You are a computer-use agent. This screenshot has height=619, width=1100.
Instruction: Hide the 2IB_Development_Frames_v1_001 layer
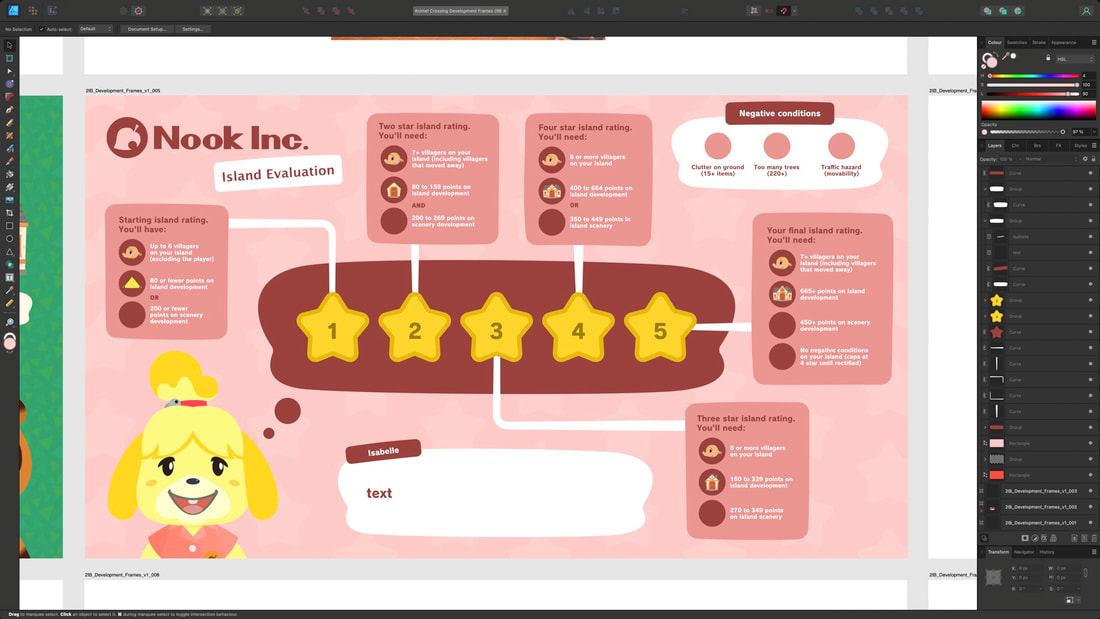tap(1090, 523)
